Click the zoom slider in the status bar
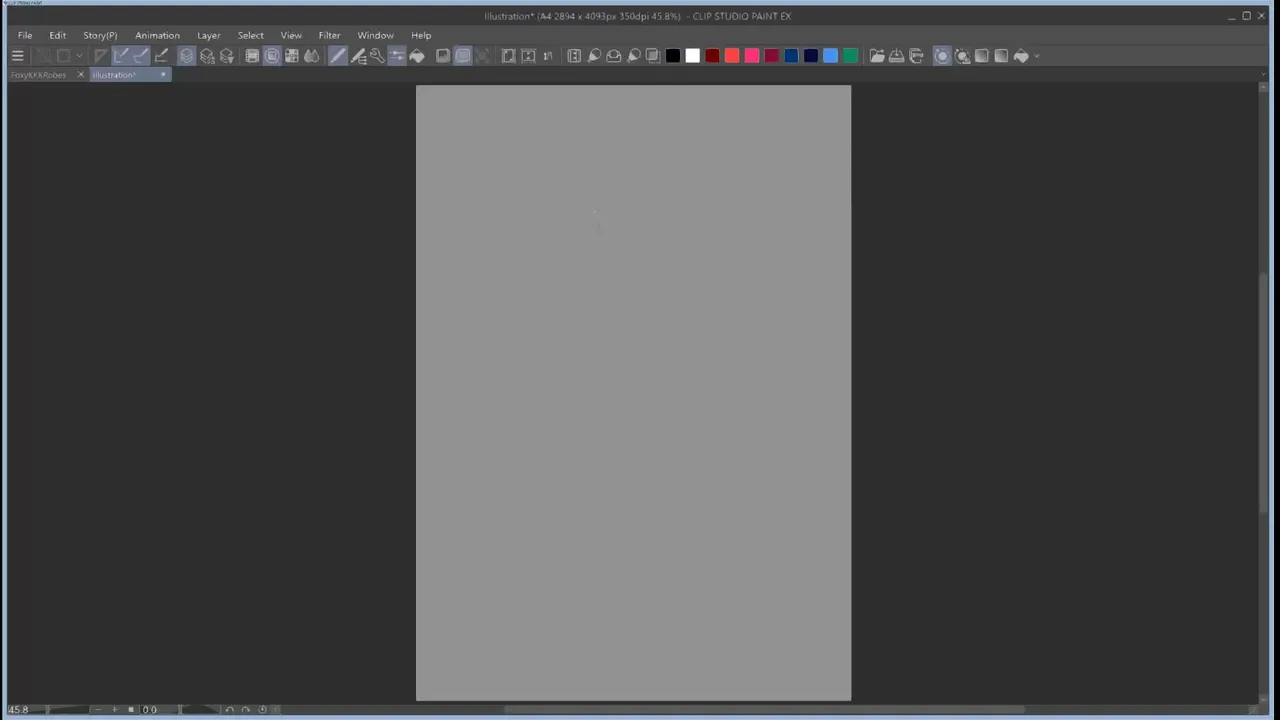 (x=68, y=710)
